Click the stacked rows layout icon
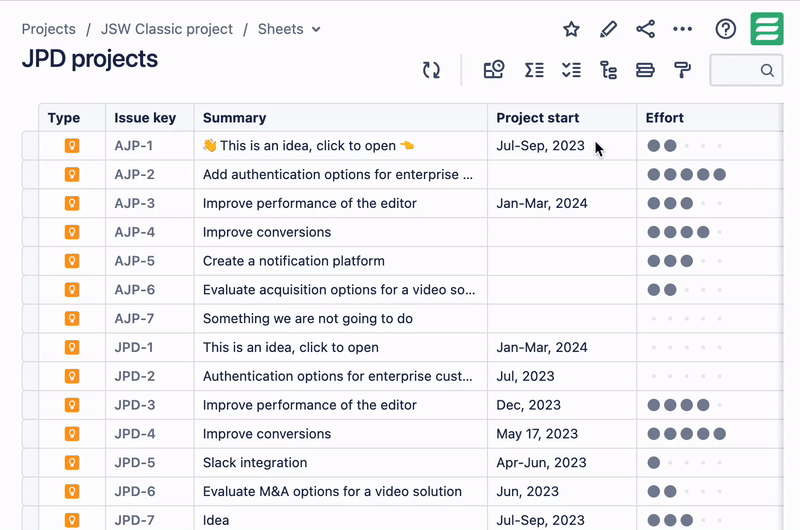This screenshot has width=800, height=530. pyautogui.click(x=645, y=70)
